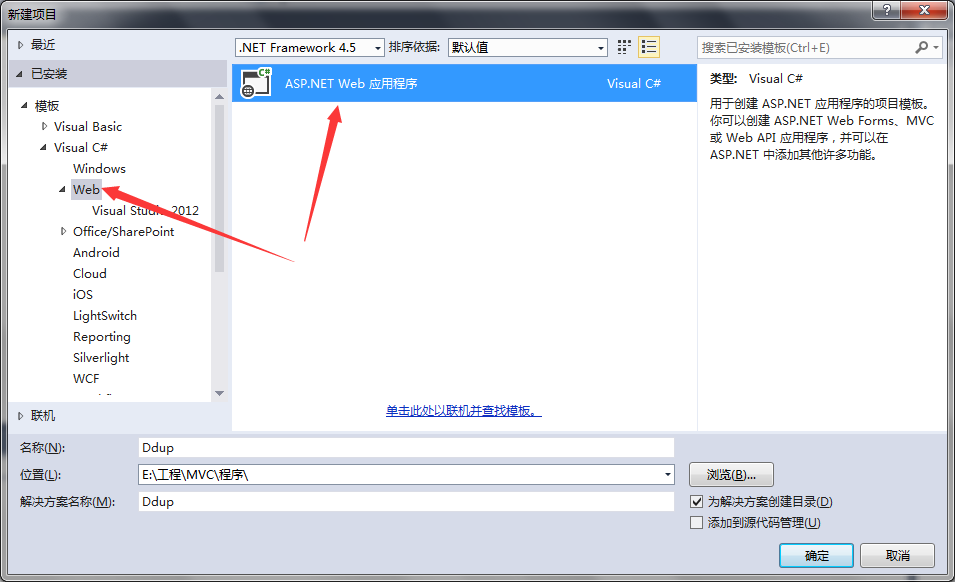Click the project name field
The height and width of the screenshot is (582, 955).
pos(406,447)
